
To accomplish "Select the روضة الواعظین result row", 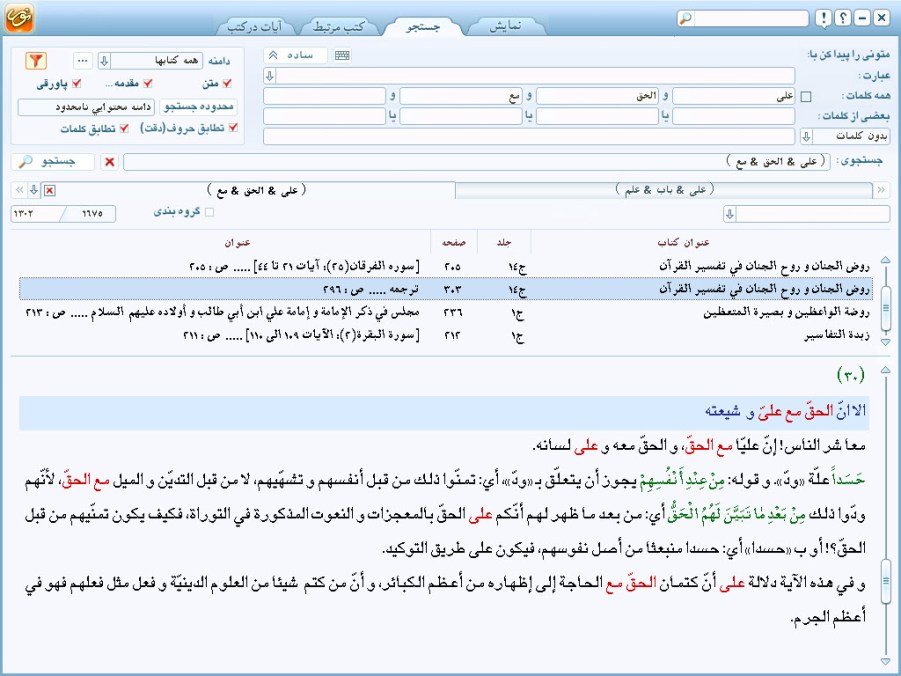I will 446,312.
